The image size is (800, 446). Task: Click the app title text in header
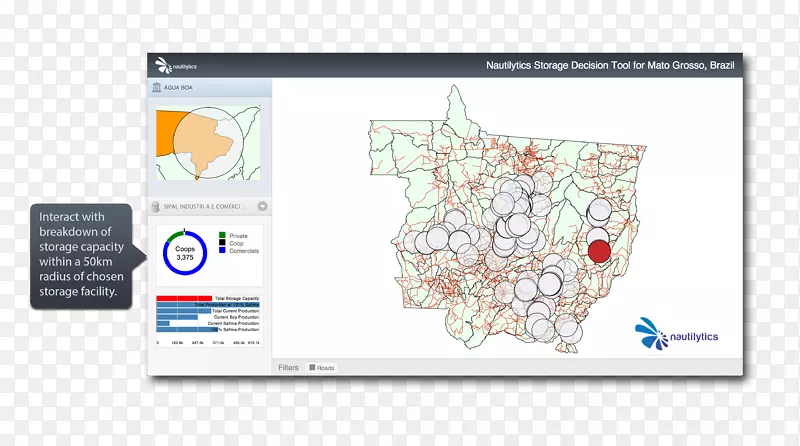click(x=608, y=66)
